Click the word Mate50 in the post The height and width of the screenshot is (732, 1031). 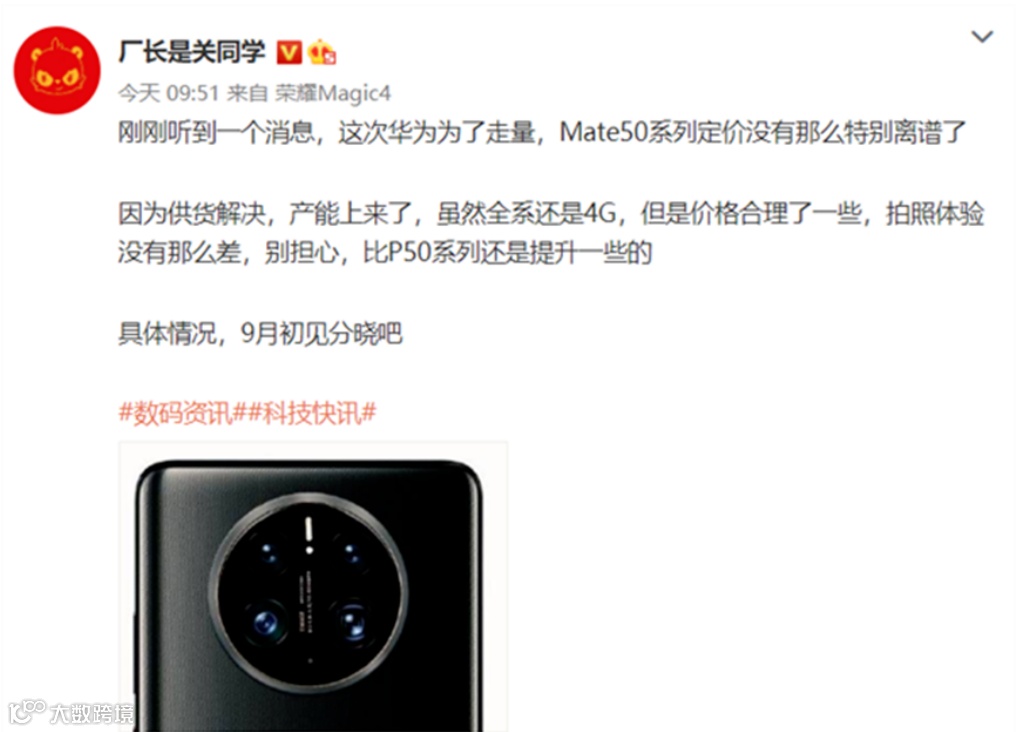coord(604,132)
